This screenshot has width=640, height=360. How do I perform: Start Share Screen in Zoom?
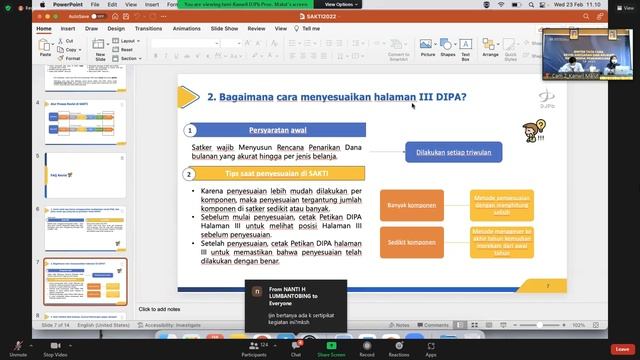tap(331, 349)
